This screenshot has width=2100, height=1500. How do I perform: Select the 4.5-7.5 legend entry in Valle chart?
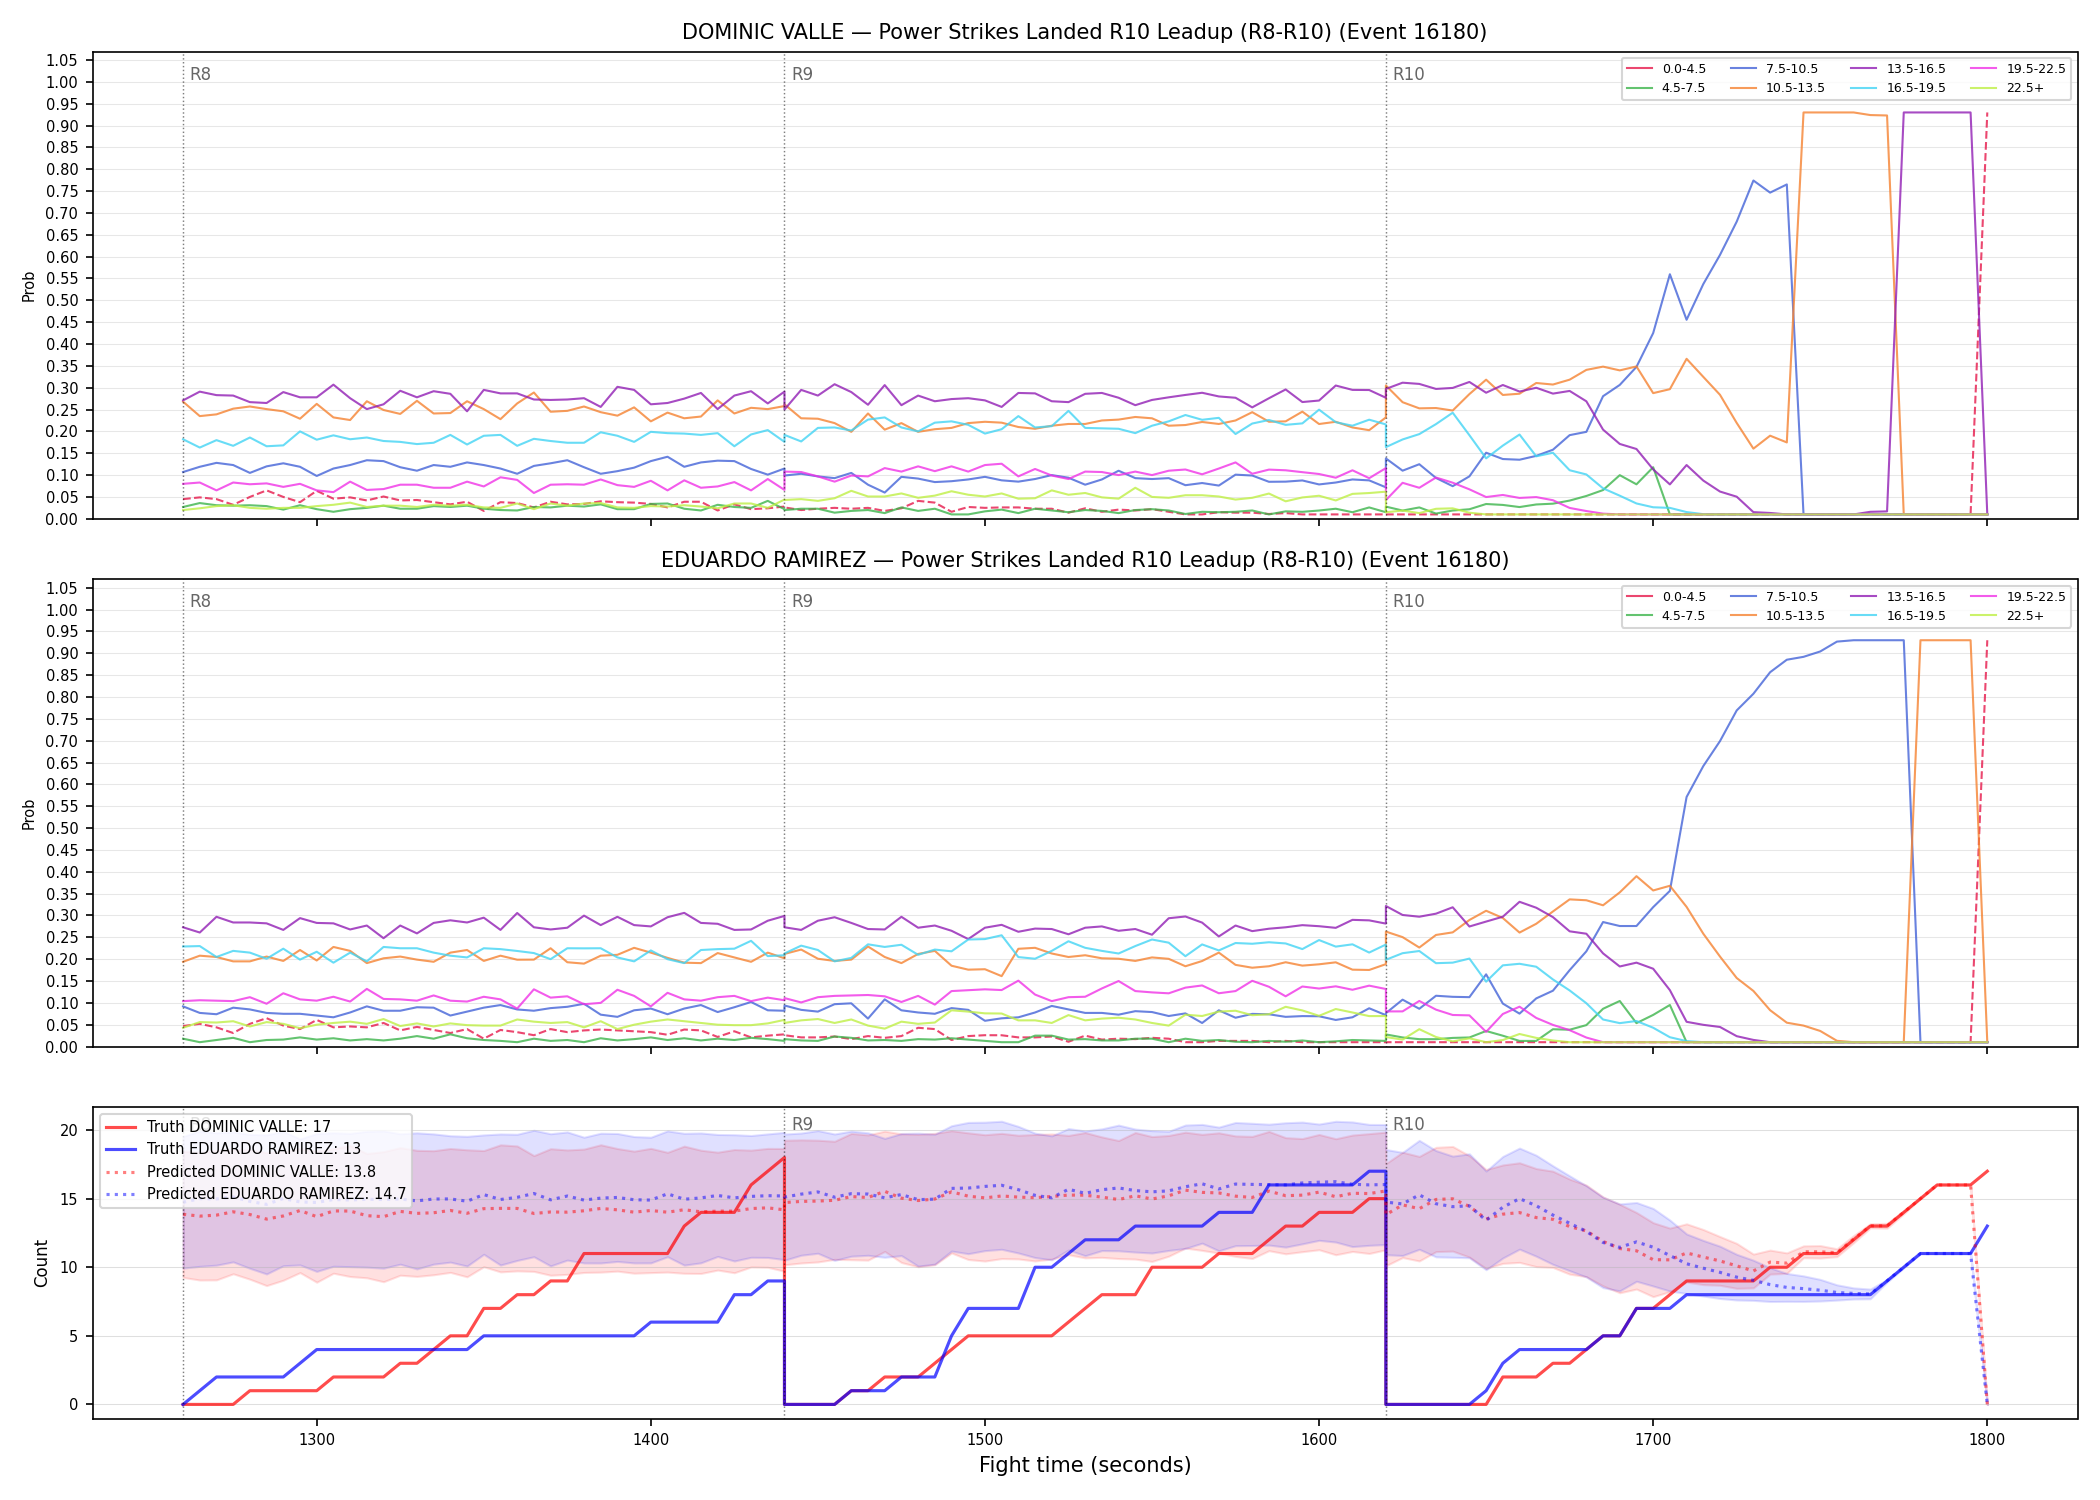[x=1666, y=88]
